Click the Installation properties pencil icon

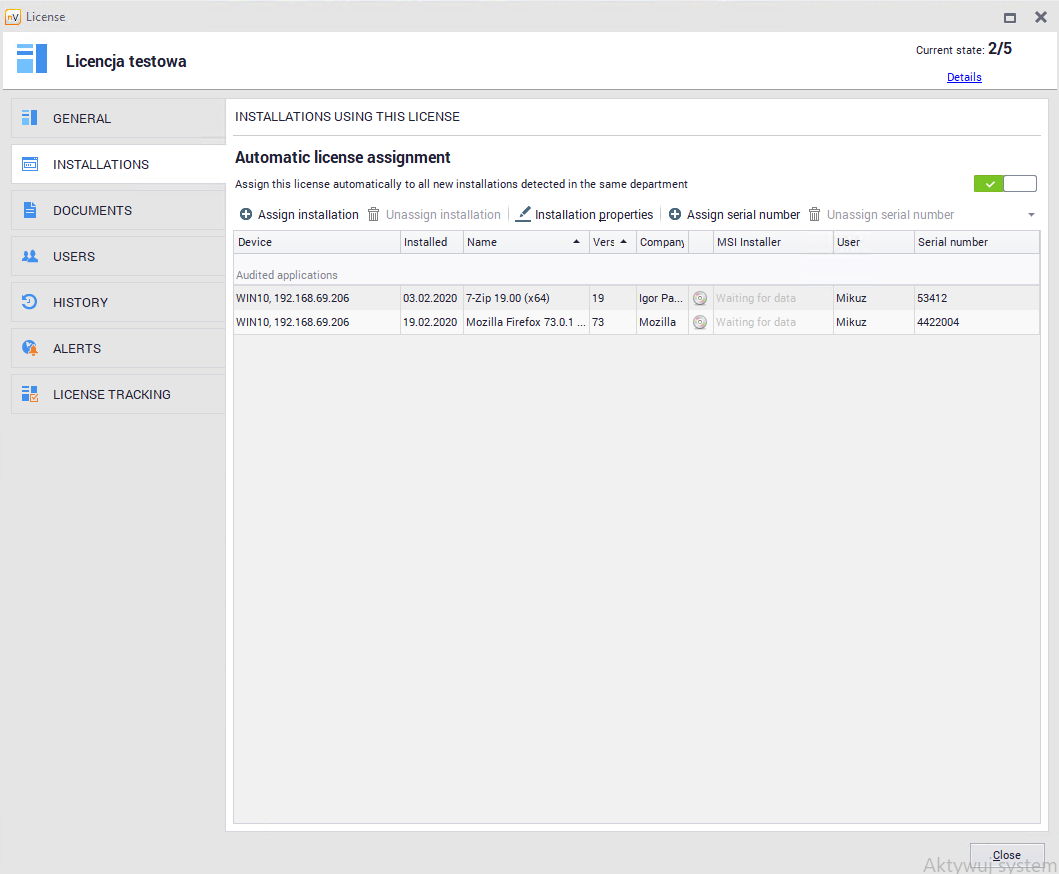(x=523, y=214)
